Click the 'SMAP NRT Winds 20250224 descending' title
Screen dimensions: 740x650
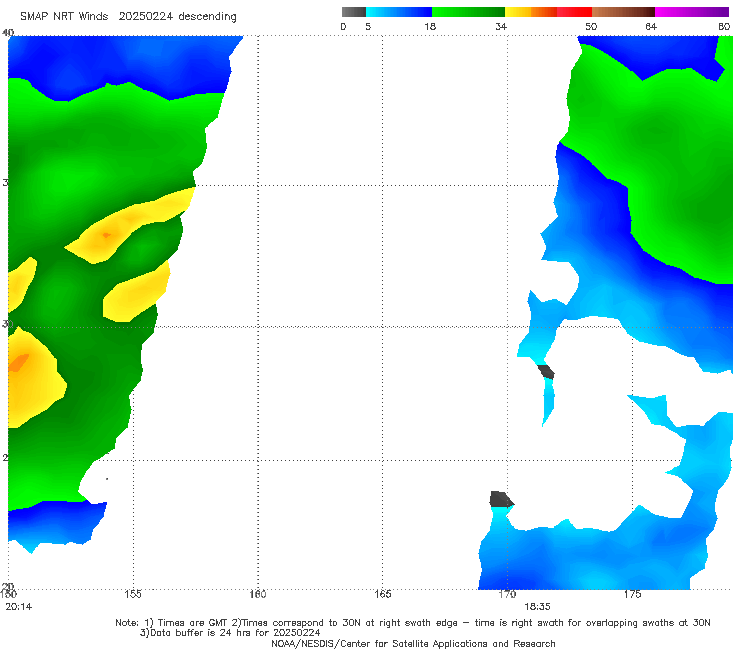(x=128, y=17)
